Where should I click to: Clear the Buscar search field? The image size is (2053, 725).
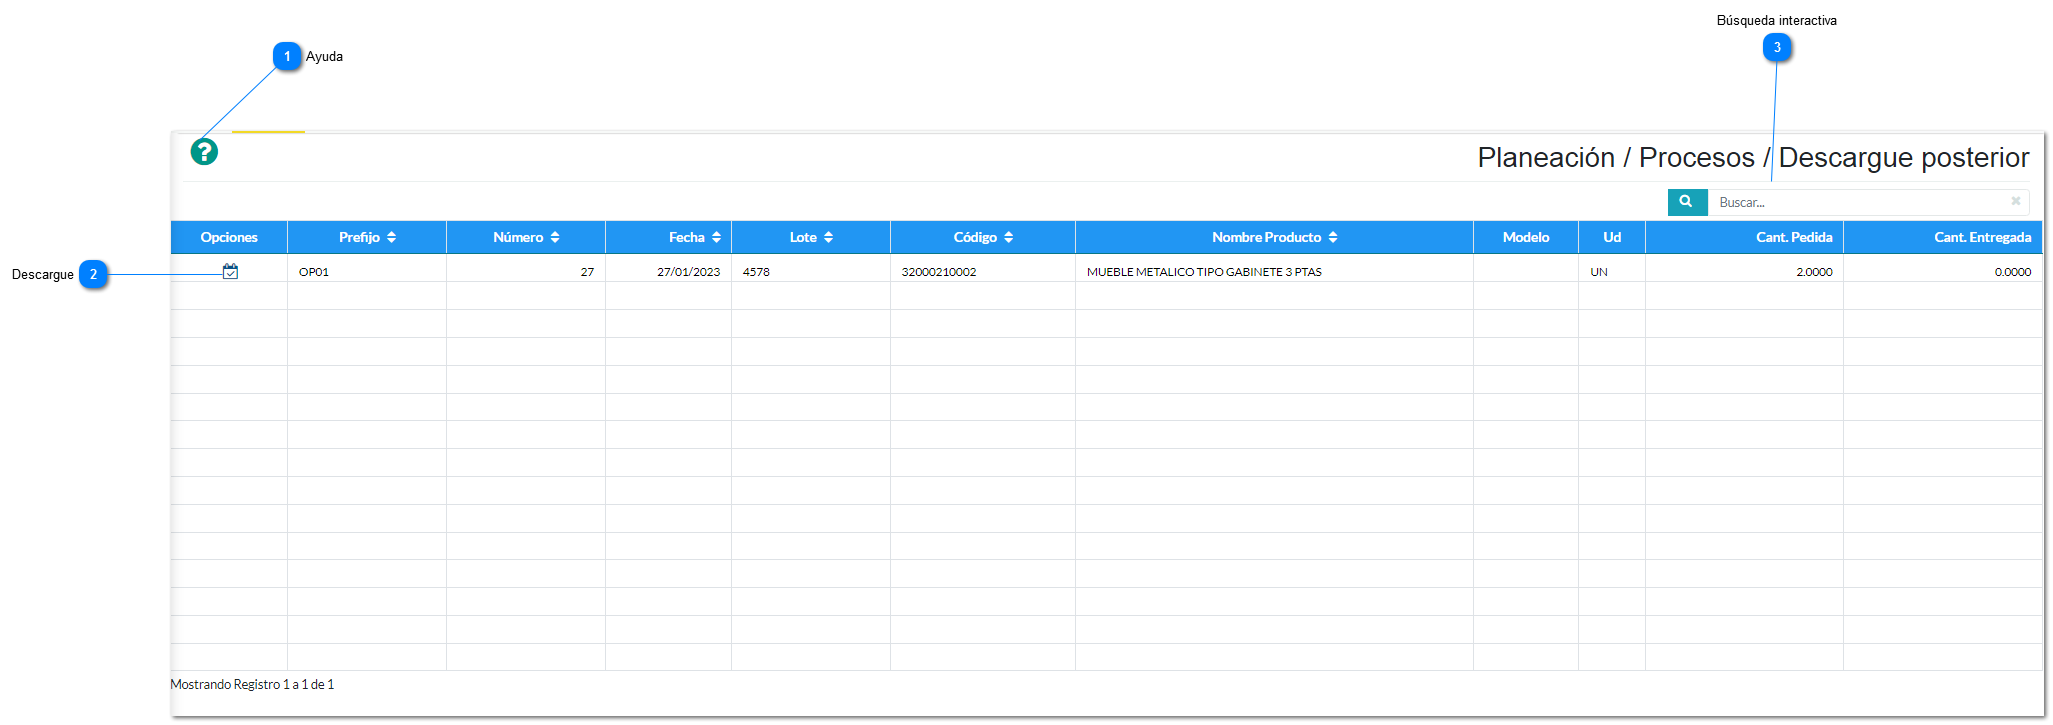click(2016, 202)
